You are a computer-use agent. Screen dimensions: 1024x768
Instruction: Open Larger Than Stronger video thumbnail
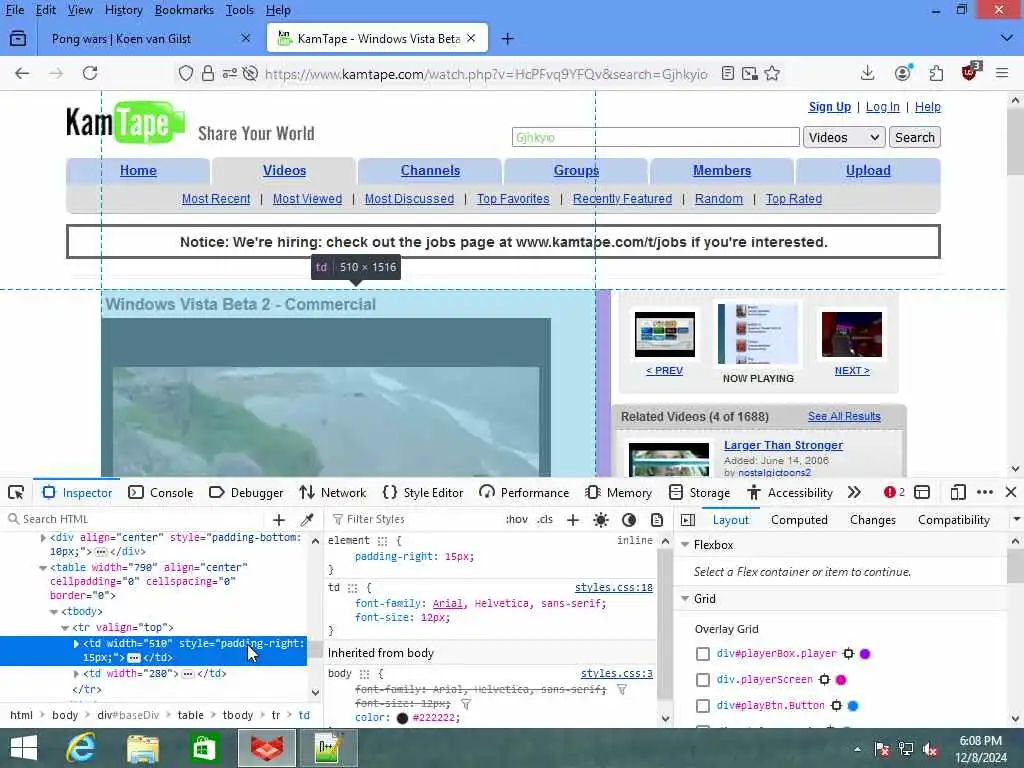pos(668,460)
